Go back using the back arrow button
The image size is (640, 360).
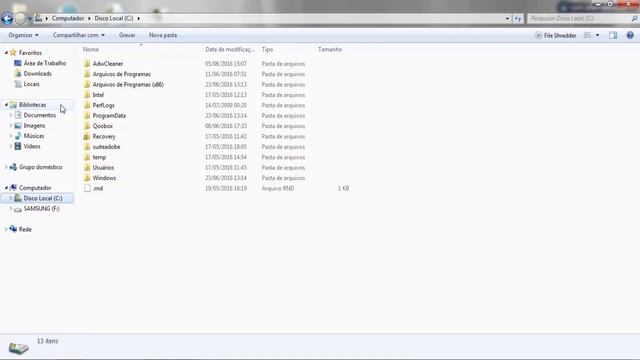coord(7,18)
